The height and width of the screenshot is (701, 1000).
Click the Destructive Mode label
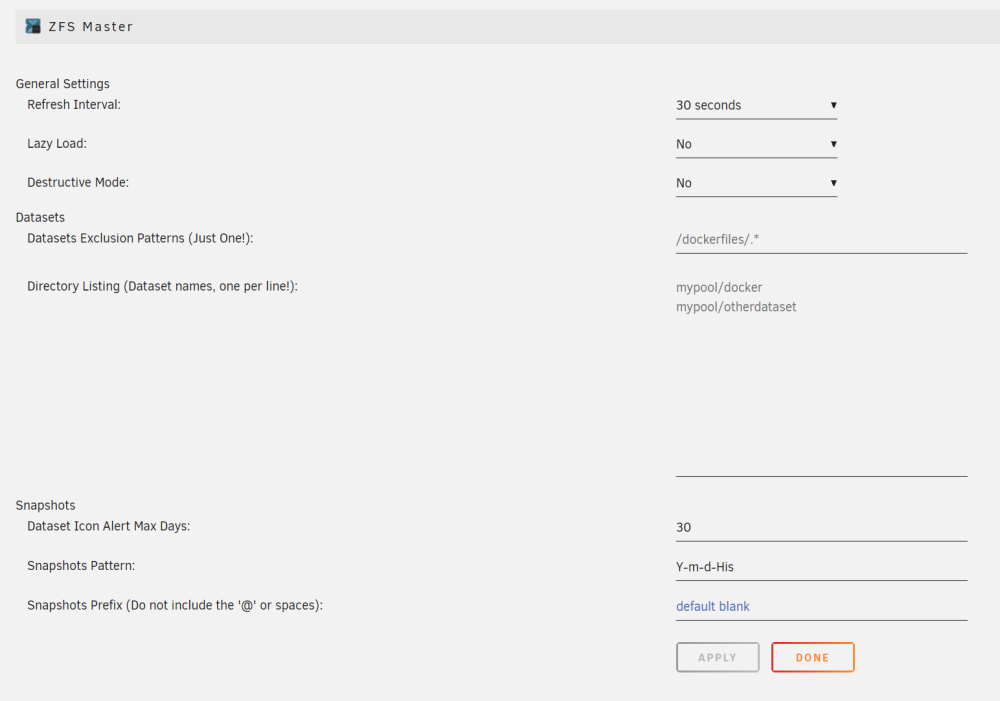78,182
